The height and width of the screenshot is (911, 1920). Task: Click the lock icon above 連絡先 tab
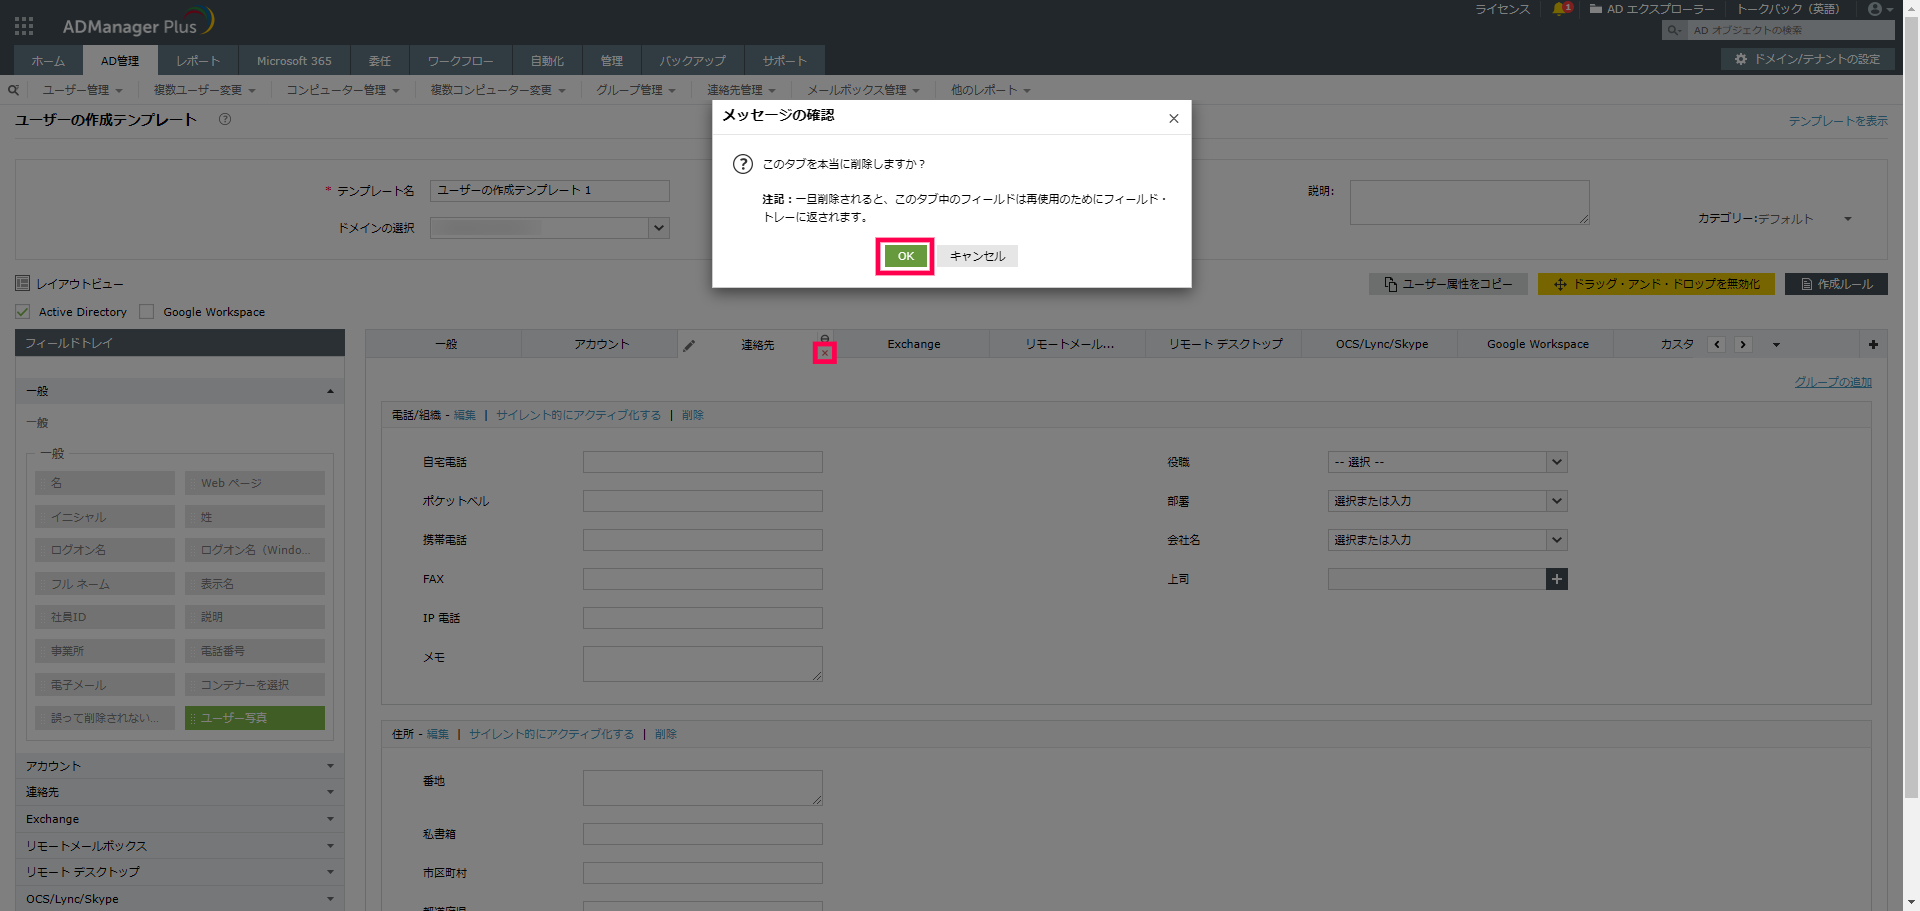pyautogui.click(x=824, y=338)
